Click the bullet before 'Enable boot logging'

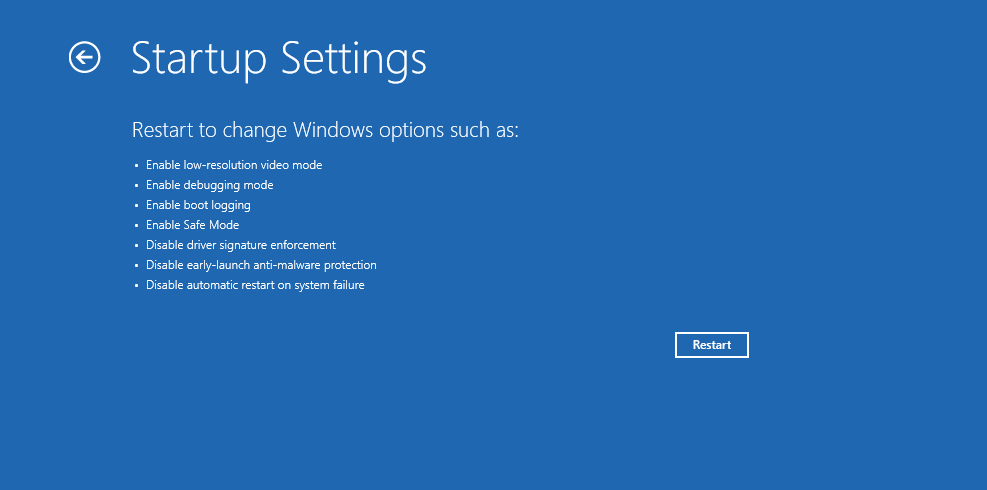135,206
